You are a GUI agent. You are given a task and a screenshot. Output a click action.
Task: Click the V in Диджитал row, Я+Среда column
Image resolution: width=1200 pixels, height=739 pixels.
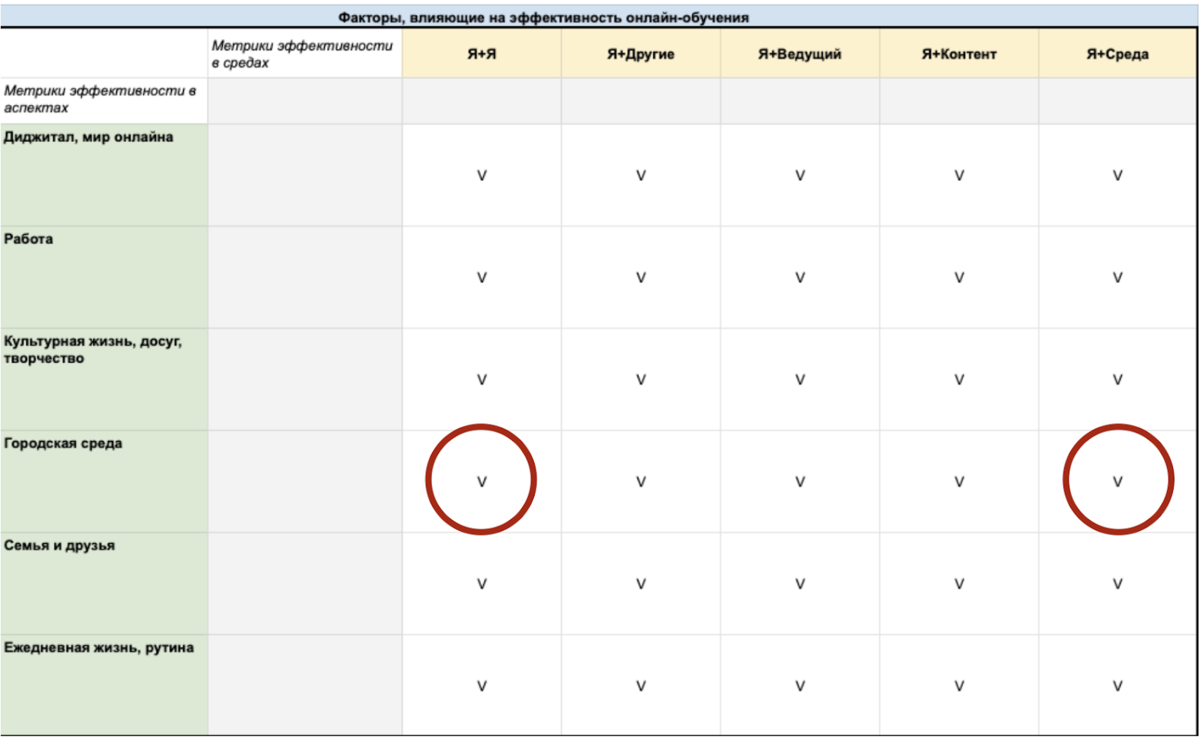click(x=1118, y=176)
